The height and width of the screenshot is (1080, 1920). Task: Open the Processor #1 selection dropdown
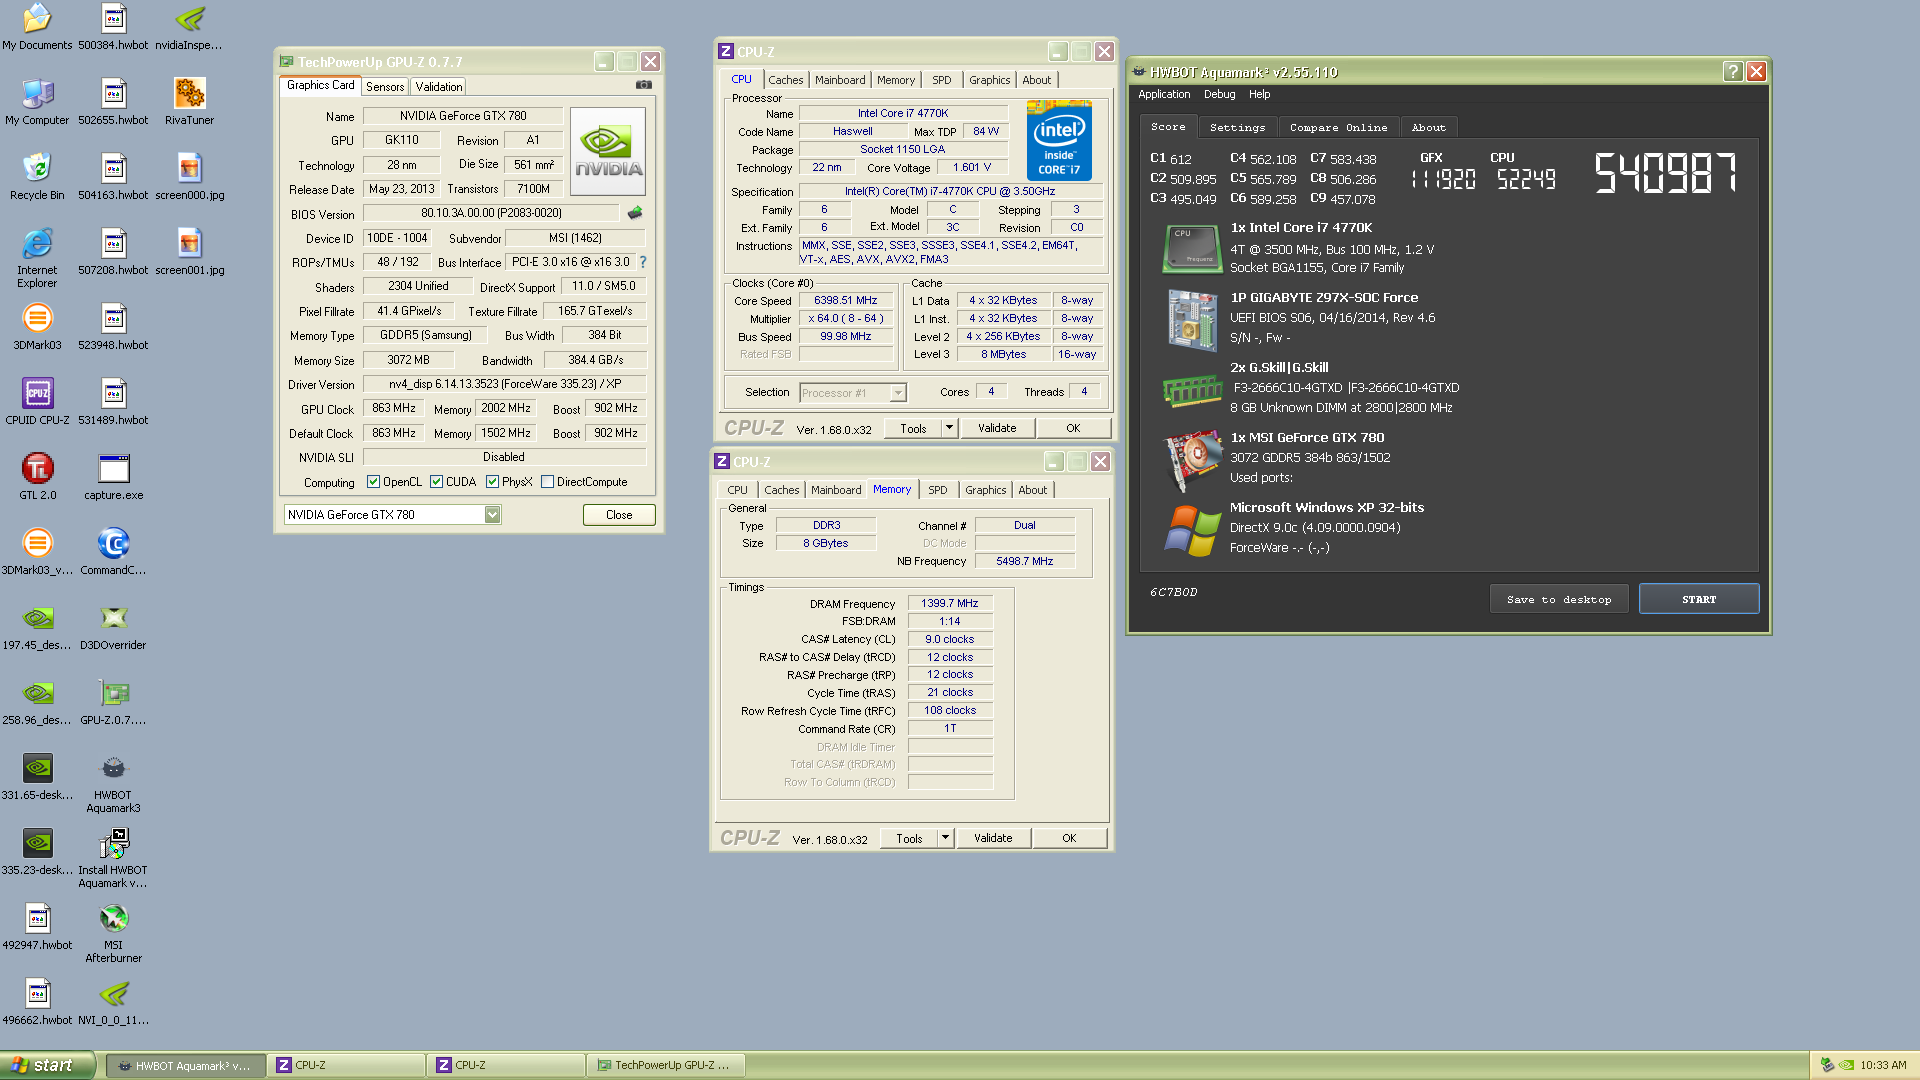click(898, 393)
